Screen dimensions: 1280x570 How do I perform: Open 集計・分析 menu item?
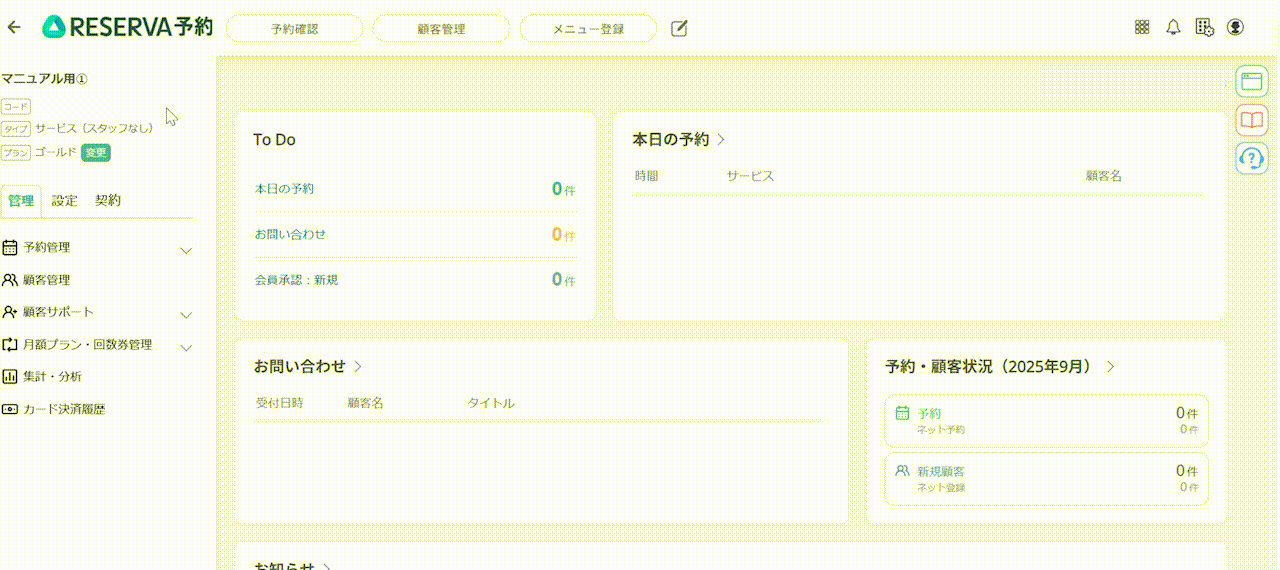click(x=53, y=377)
